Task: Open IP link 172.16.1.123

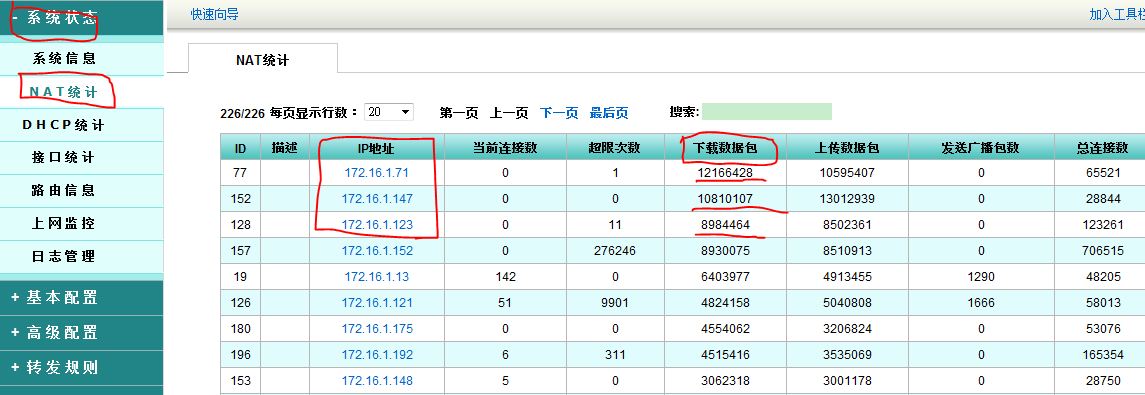Action: 377,225
